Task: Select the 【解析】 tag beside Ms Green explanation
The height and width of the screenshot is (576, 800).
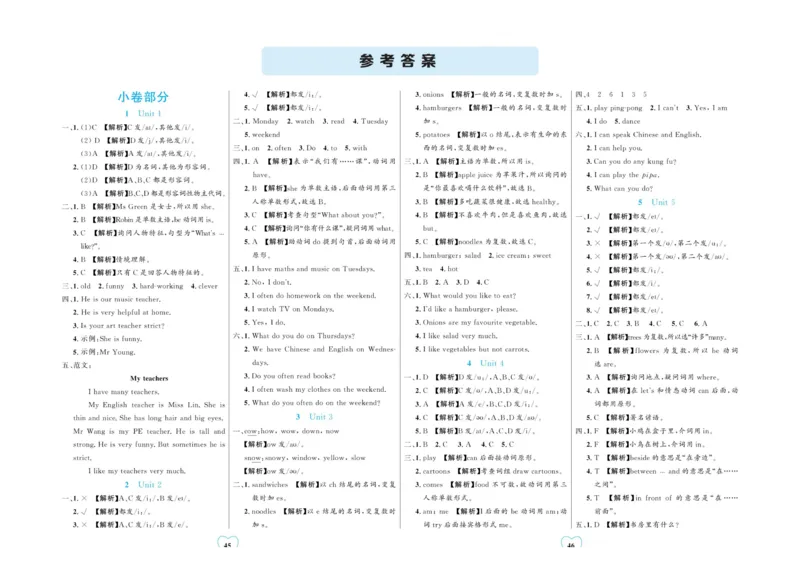Action: pos(104,207)
